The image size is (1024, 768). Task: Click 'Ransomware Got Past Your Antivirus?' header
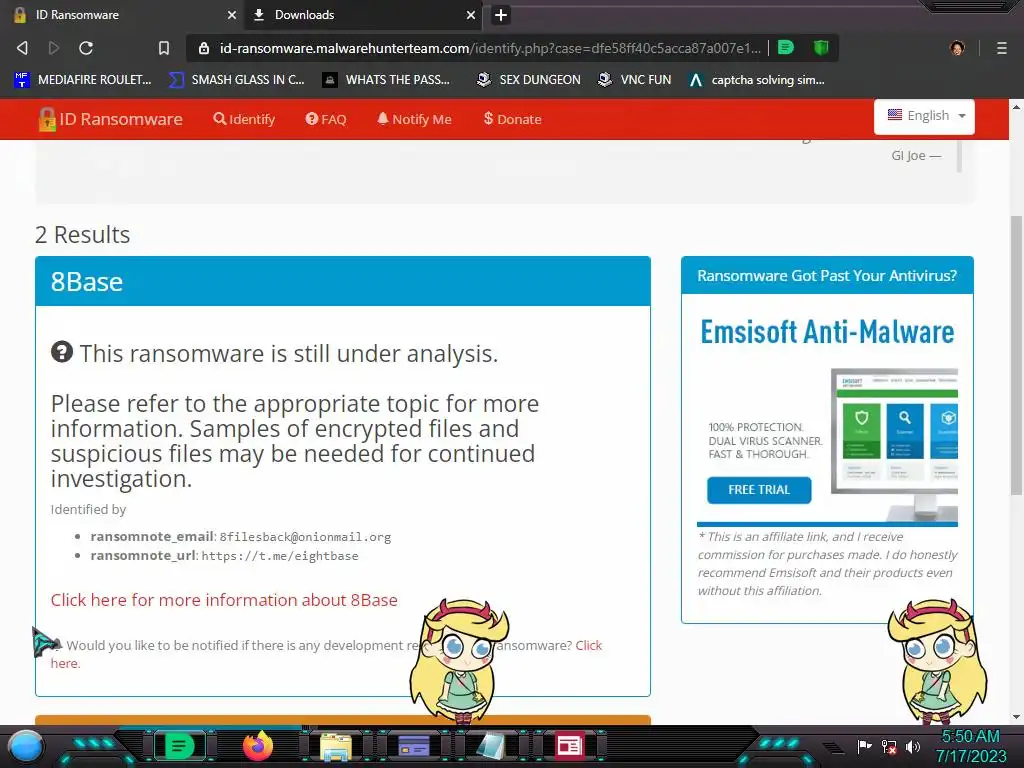[827, 276]
